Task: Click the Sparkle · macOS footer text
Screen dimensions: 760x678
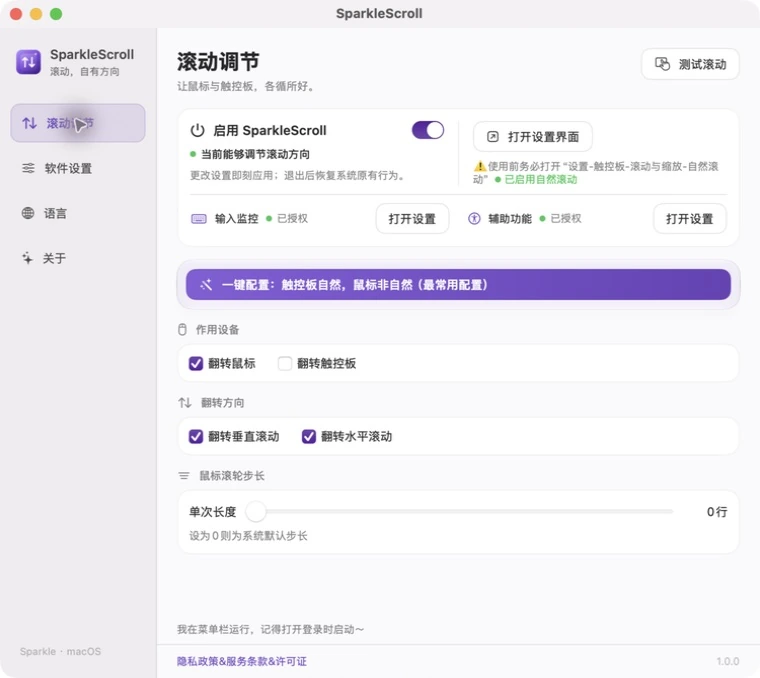Action: [x=61, y=651]
